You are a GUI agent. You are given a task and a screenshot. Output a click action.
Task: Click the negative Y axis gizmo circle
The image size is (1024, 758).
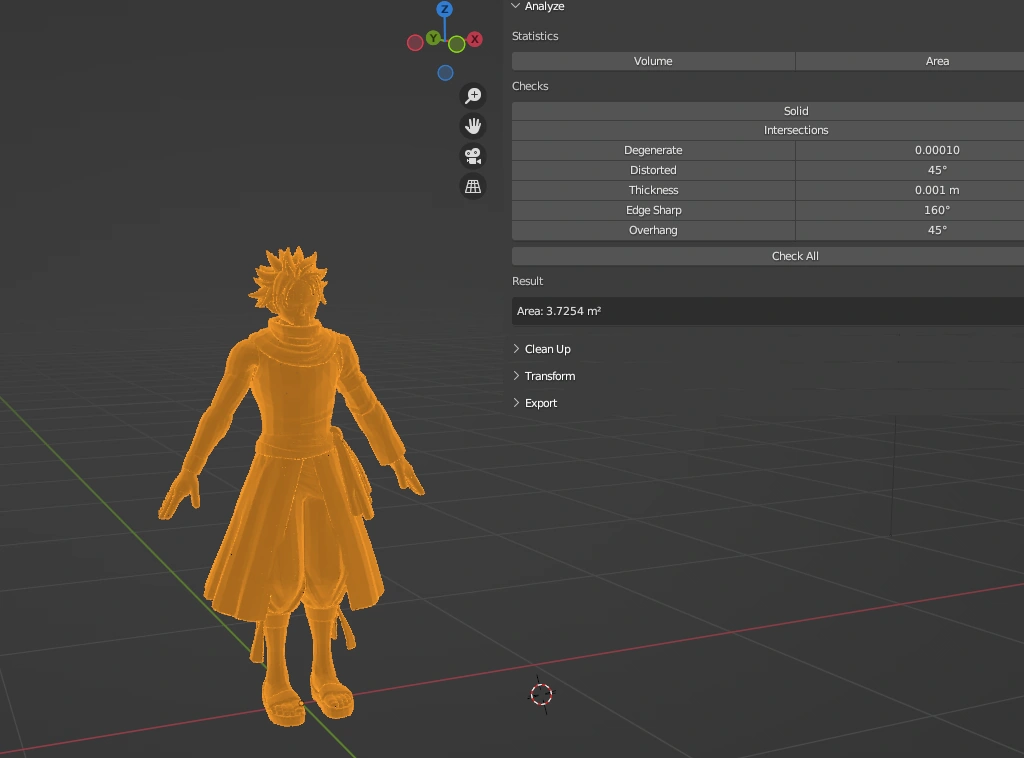point(456,44)
